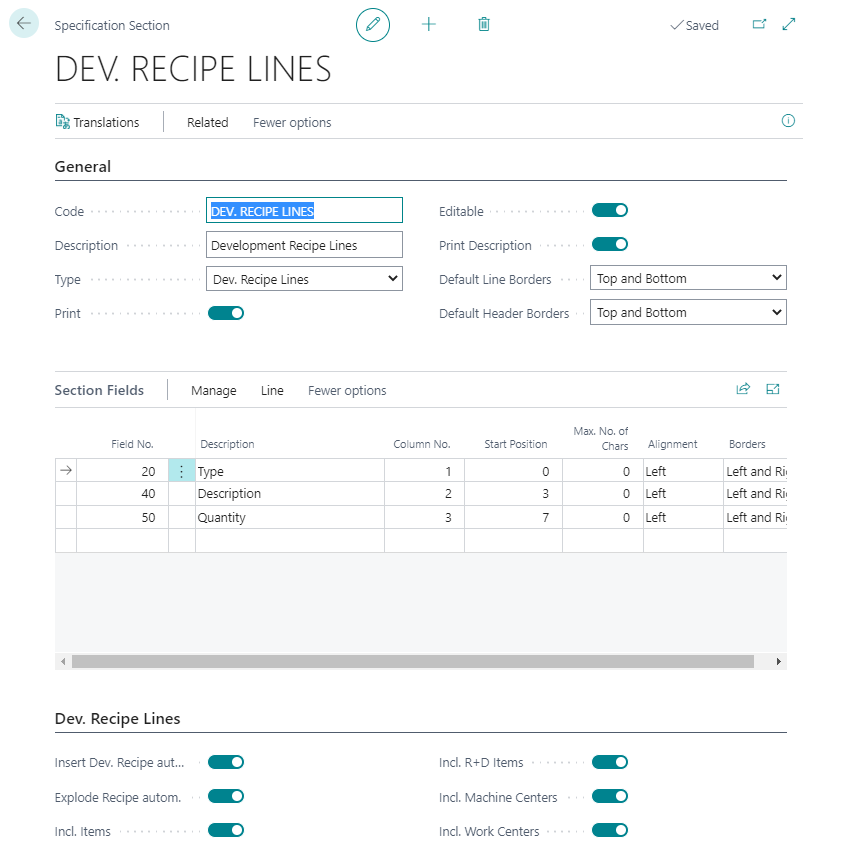Toggle the Incl. Items switch

225,831
